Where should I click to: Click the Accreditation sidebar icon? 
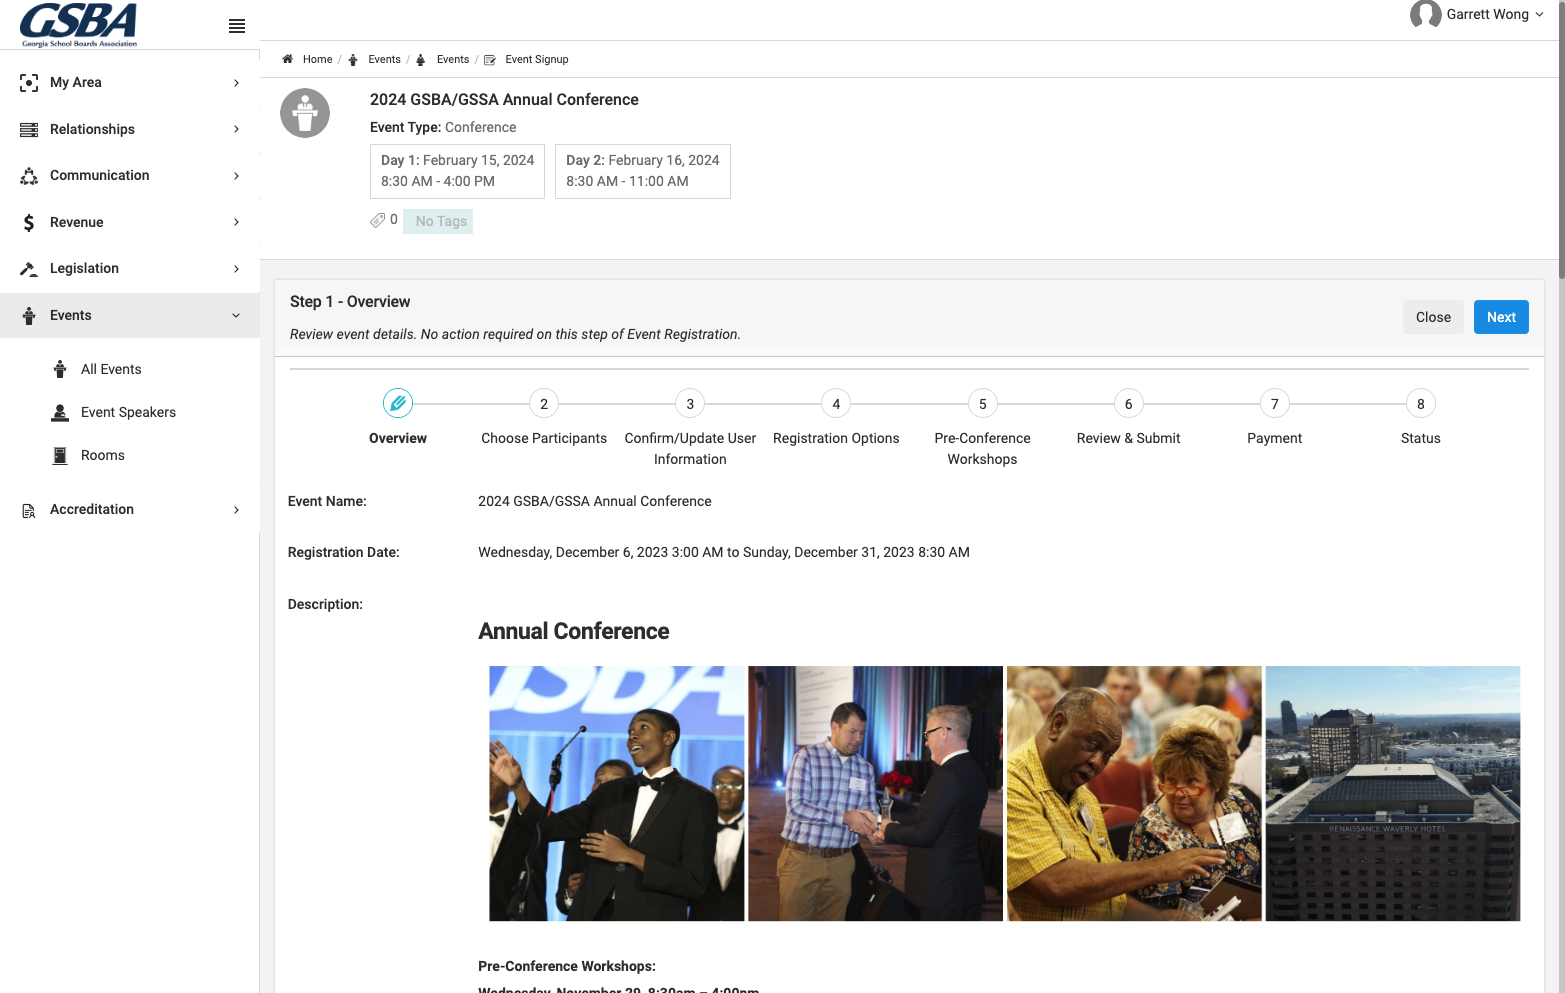click(x=29, y=510)
